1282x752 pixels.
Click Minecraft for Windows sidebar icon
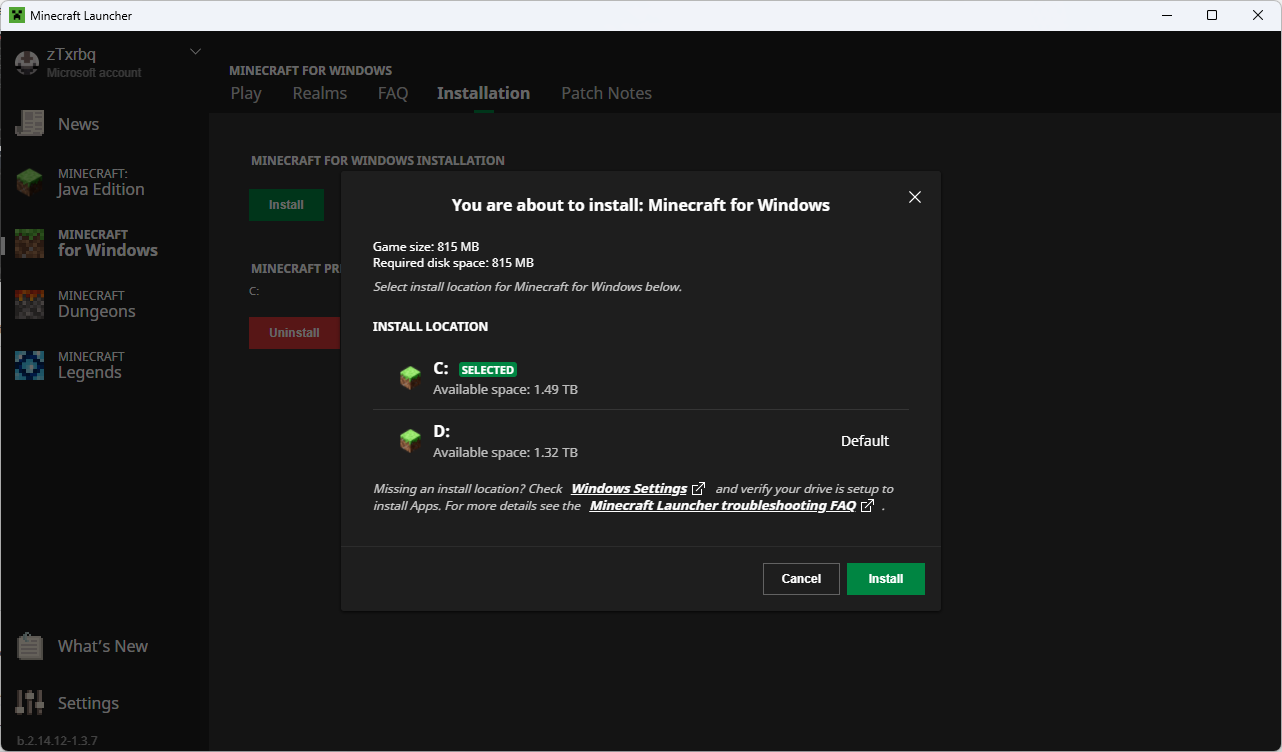[x=30, y=243]
